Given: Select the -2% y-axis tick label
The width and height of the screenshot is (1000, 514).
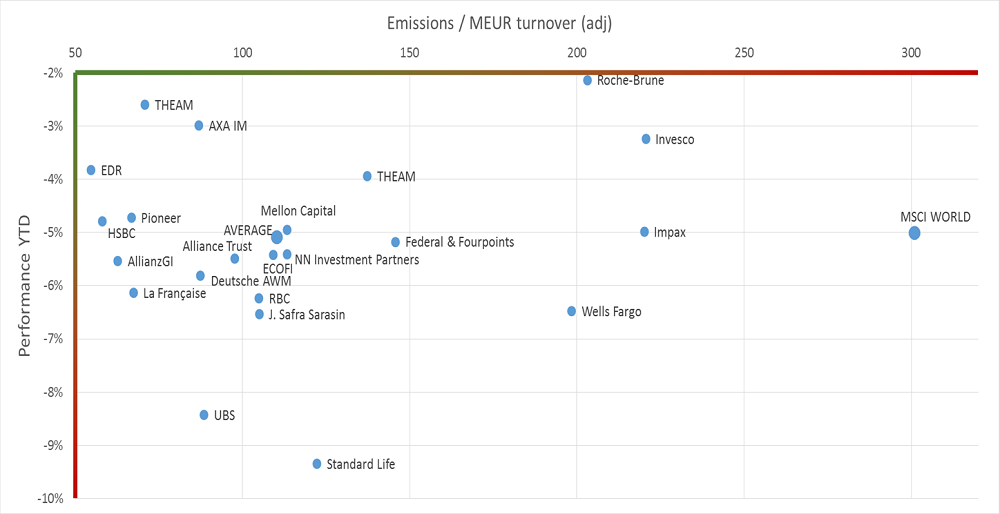Looking at the screenshot, I should pyautogui.click(x=54, y=73).
